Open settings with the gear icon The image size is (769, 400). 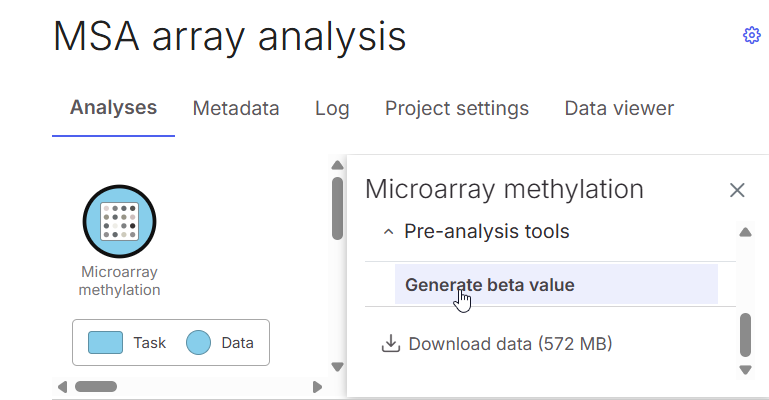point(752,36)
